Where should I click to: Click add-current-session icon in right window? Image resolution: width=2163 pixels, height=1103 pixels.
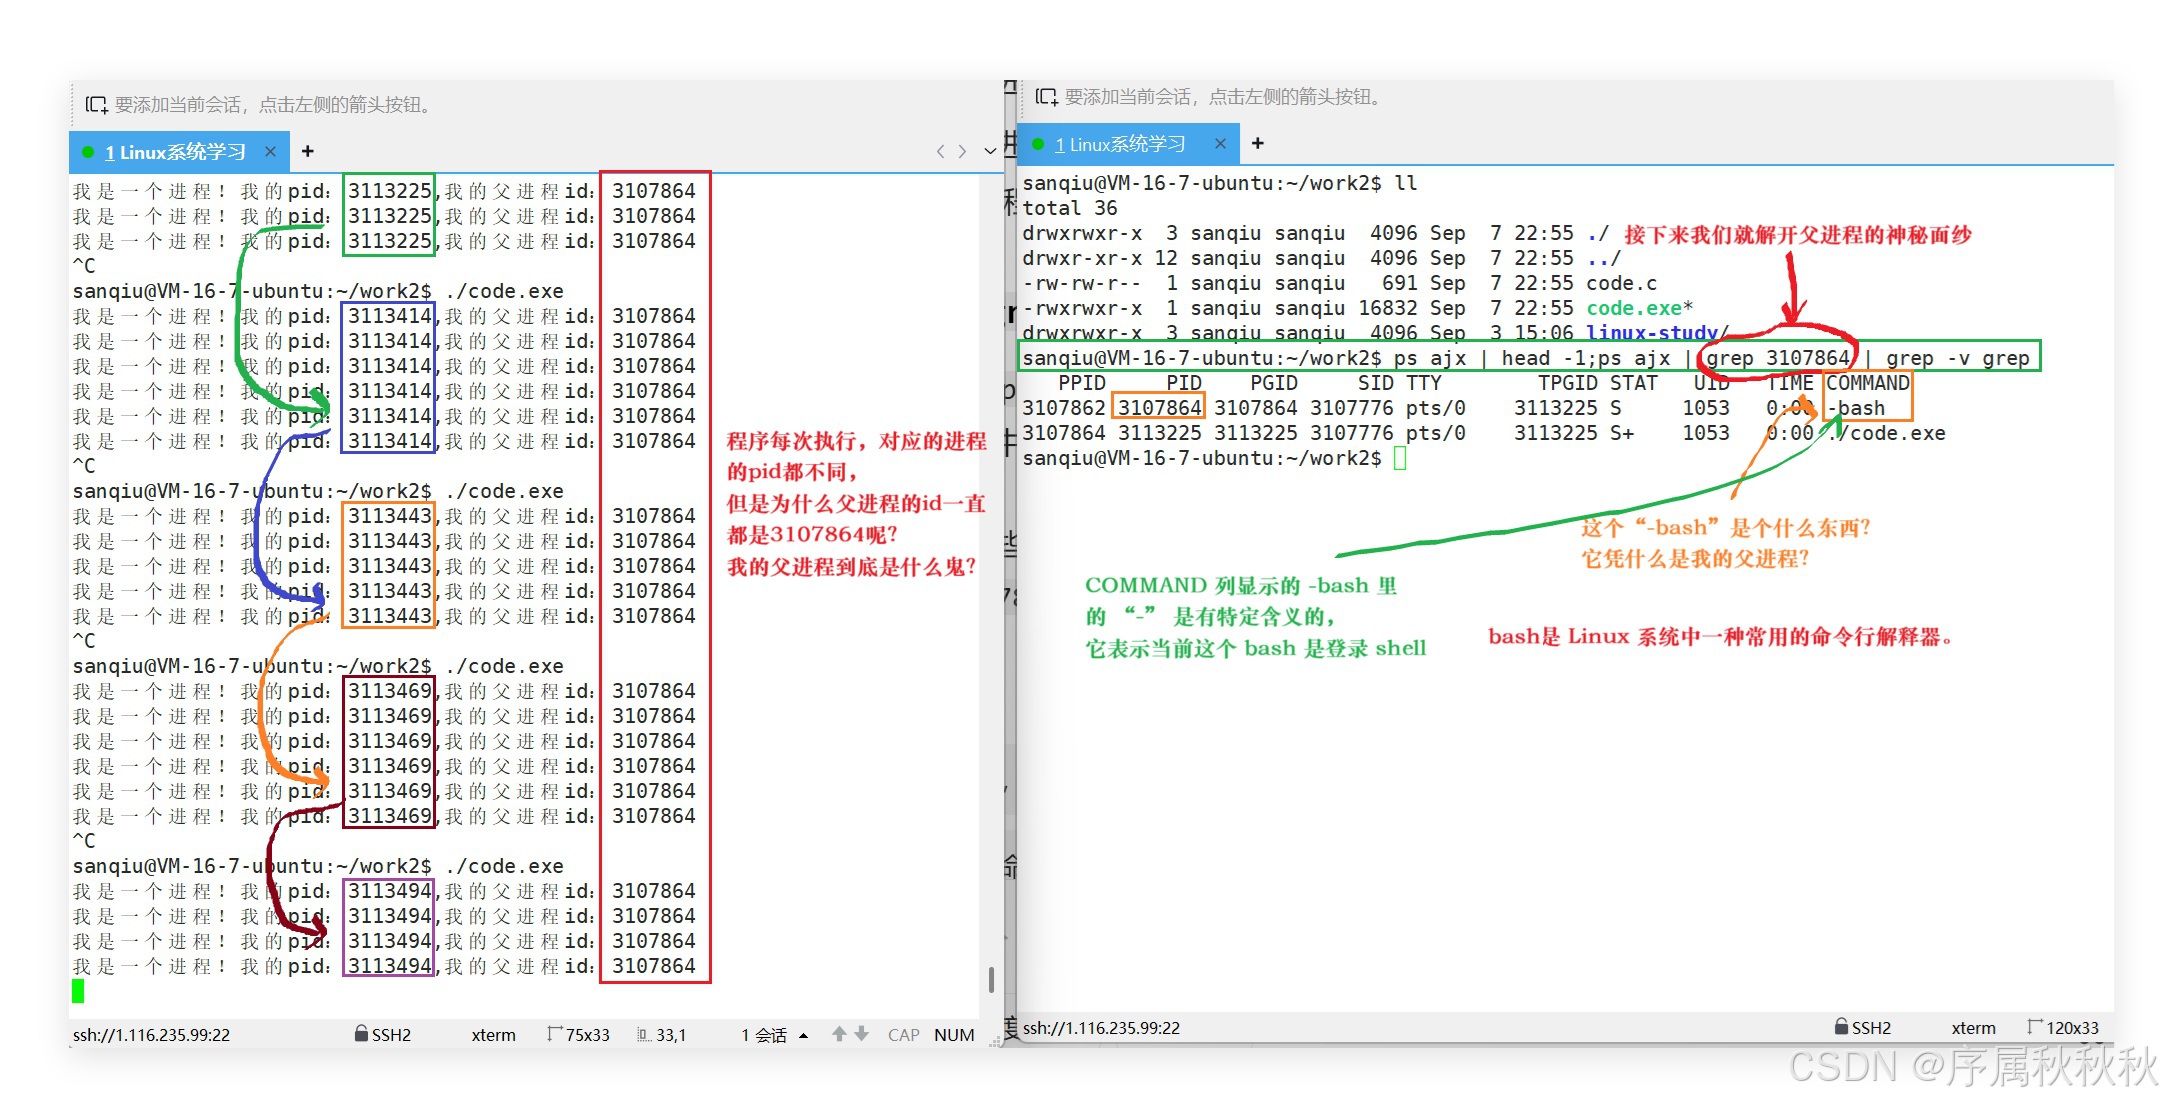pyautogui.click(x=1046, y=97)
